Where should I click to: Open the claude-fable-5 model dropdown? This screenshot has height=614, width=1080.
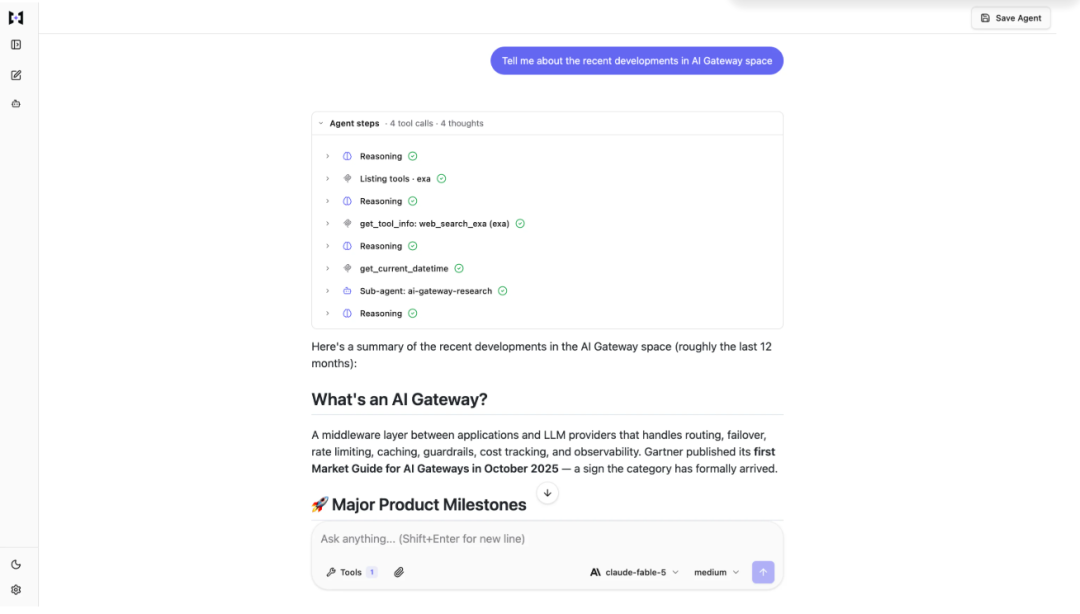(x=634, y=572)
